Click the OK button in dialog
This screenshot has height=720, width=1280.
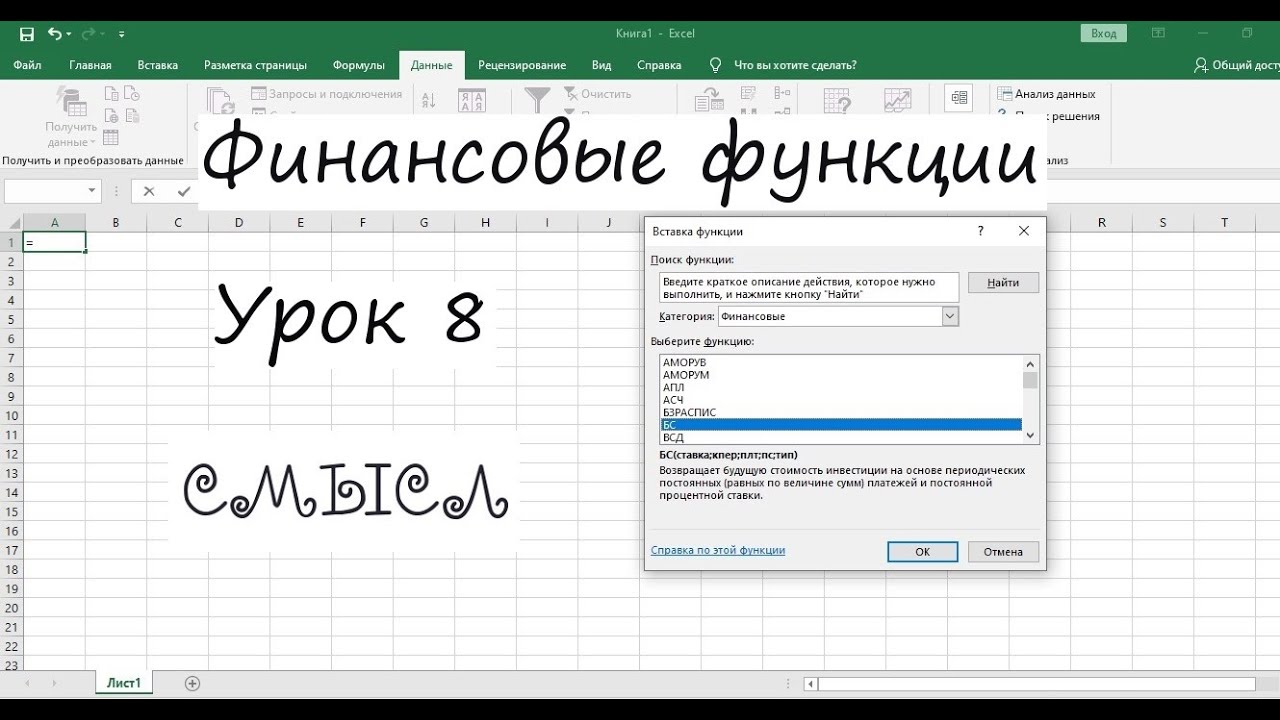pos(923,551)
